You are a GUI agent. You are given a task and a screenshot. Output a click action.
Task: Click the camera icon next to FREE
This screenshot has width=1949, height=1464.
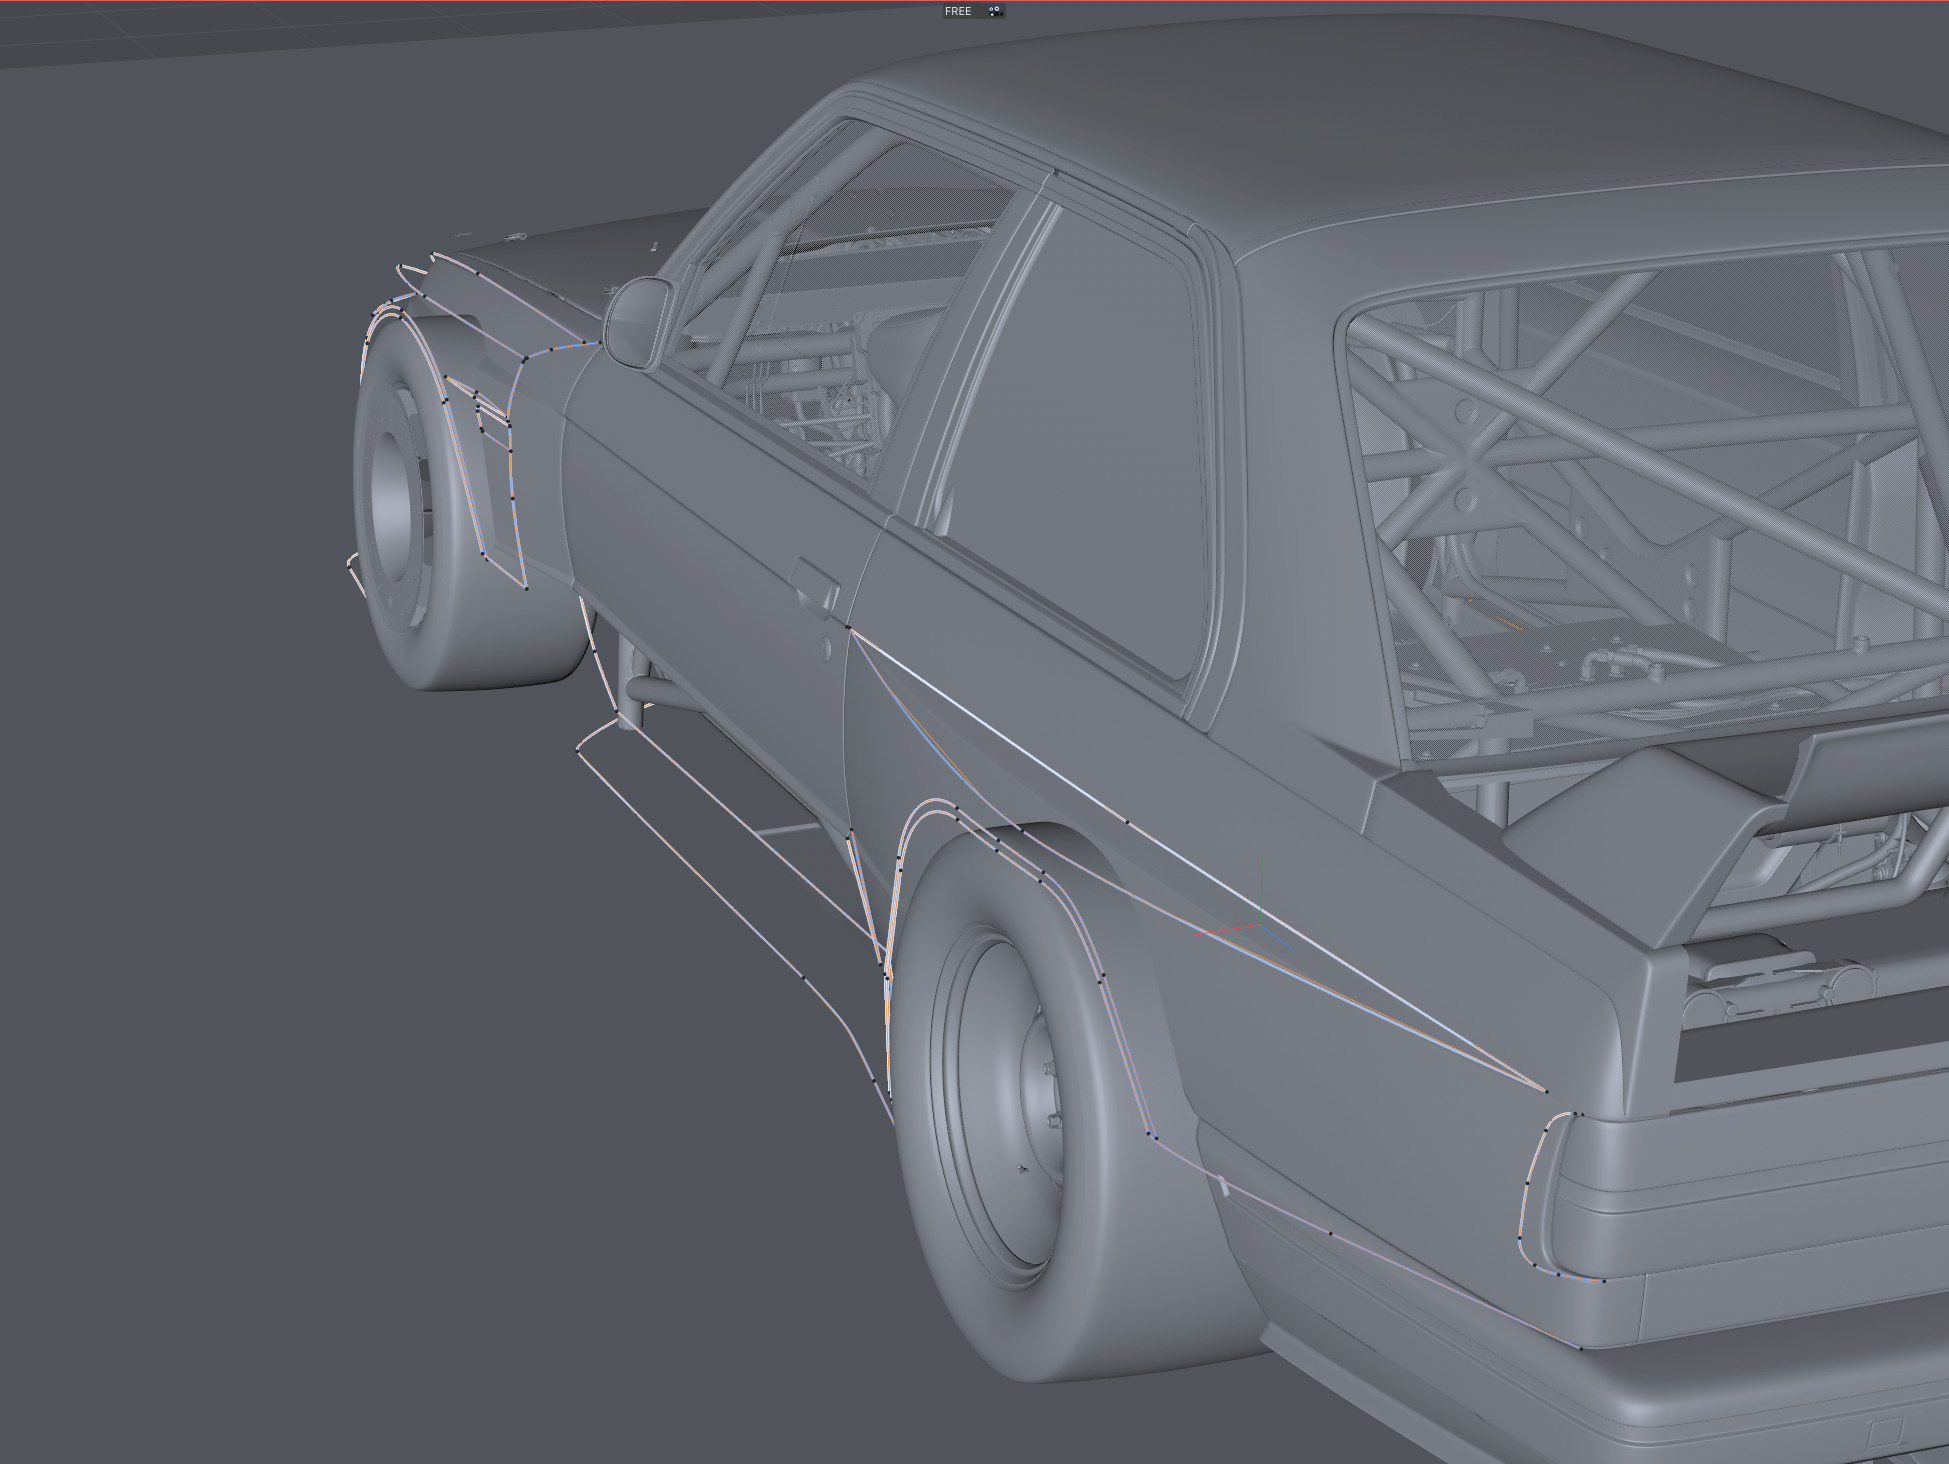(x=994, y=11)
